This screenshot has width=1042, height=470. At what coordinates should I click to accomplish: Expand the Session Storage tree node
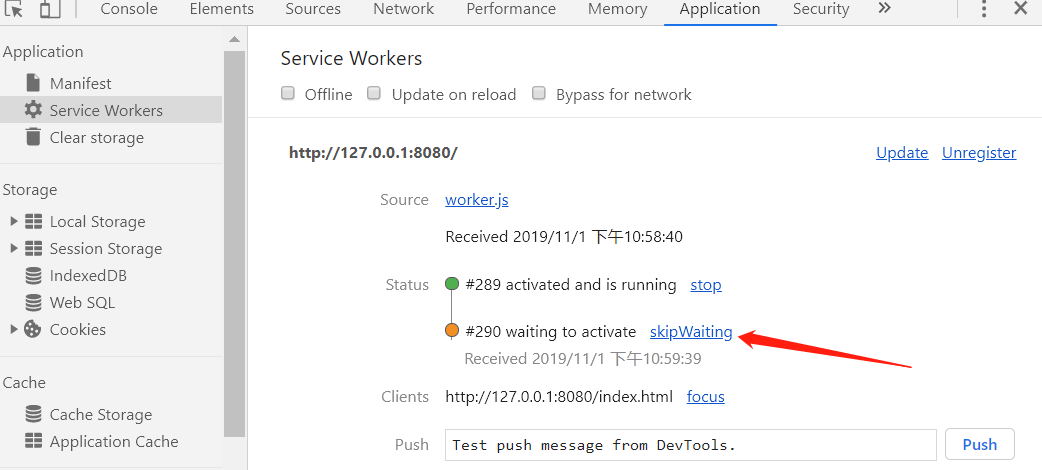tap(14, 249)
